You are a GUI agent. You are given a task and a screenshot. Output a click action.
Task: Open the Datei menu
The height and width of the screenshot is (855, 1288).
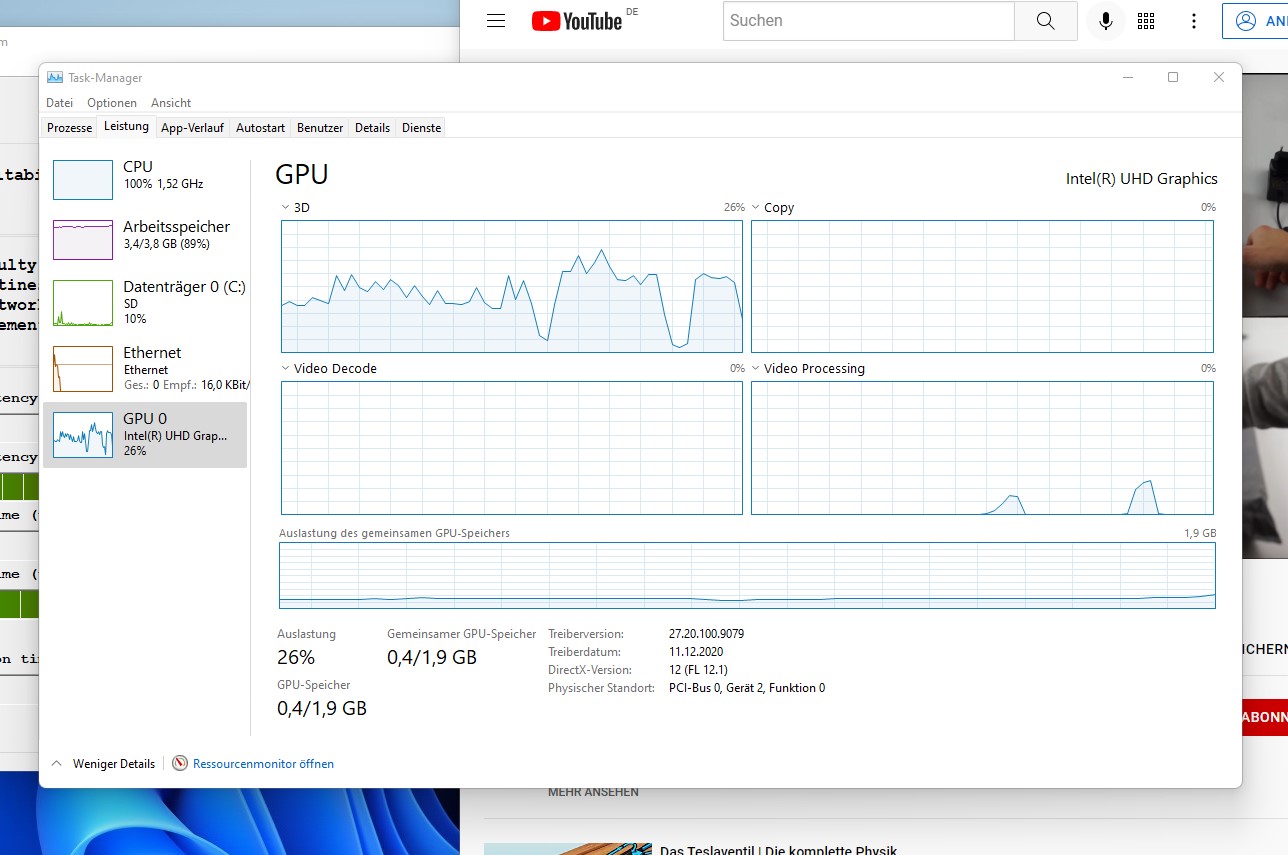(x=59, y=103)
